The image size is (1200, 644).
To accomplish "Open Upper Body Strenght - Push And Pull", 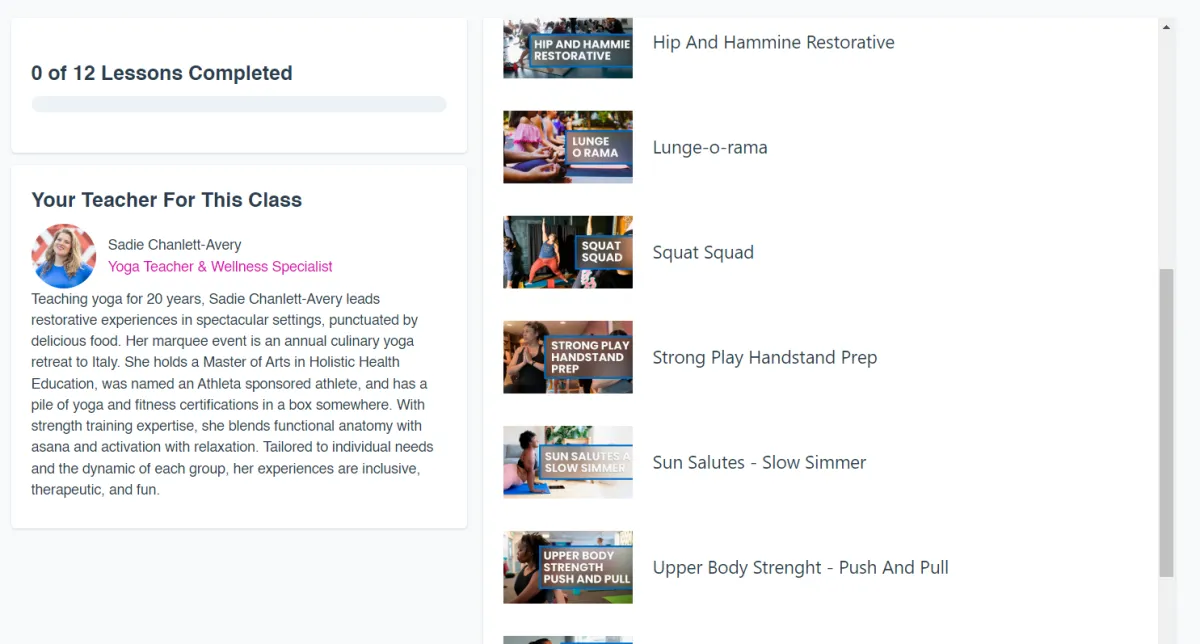I will click(x=801, y=567).
